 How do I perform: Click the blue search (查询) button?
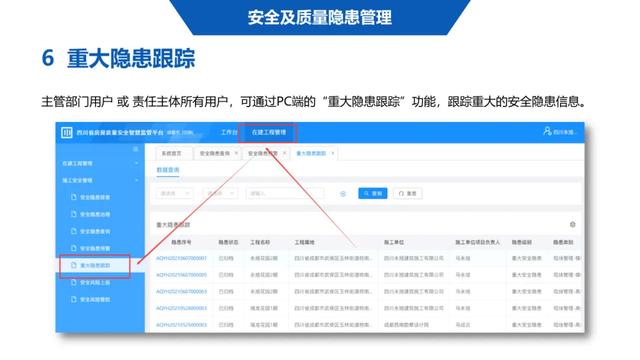tap(373, 193)
